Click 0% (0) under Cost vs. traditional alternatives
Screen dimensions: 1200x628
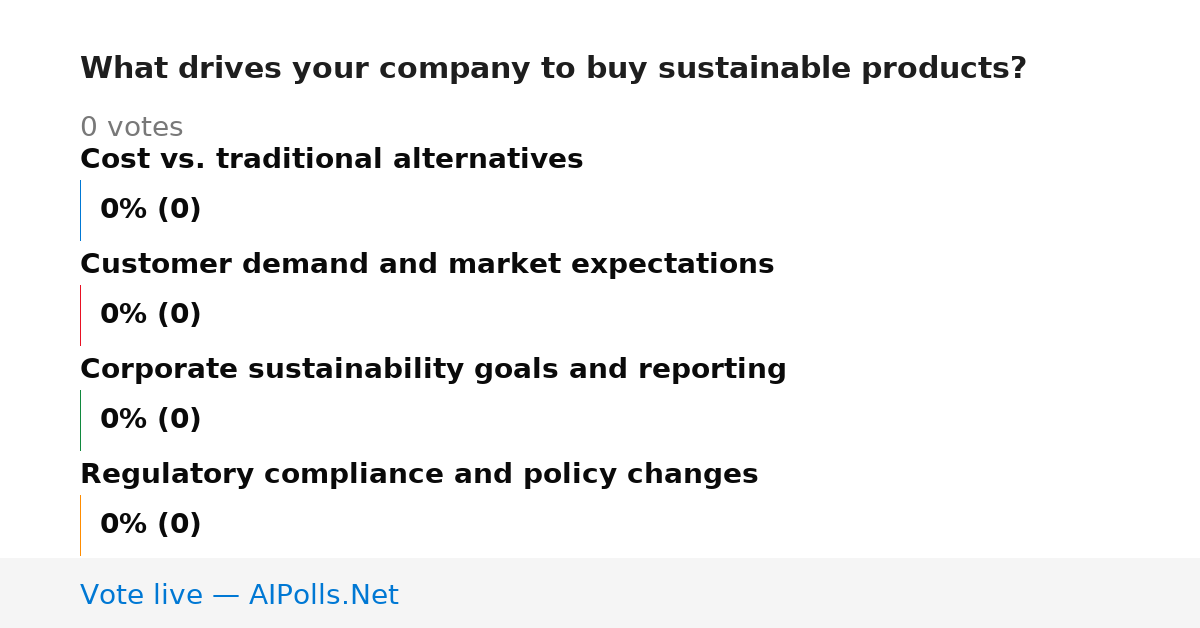(x=150, y=210)
